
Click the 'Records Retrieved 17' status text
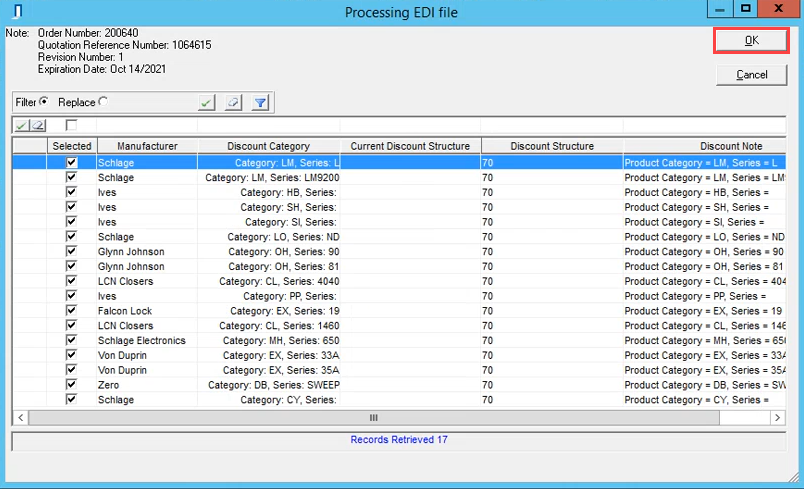[399, 439]
